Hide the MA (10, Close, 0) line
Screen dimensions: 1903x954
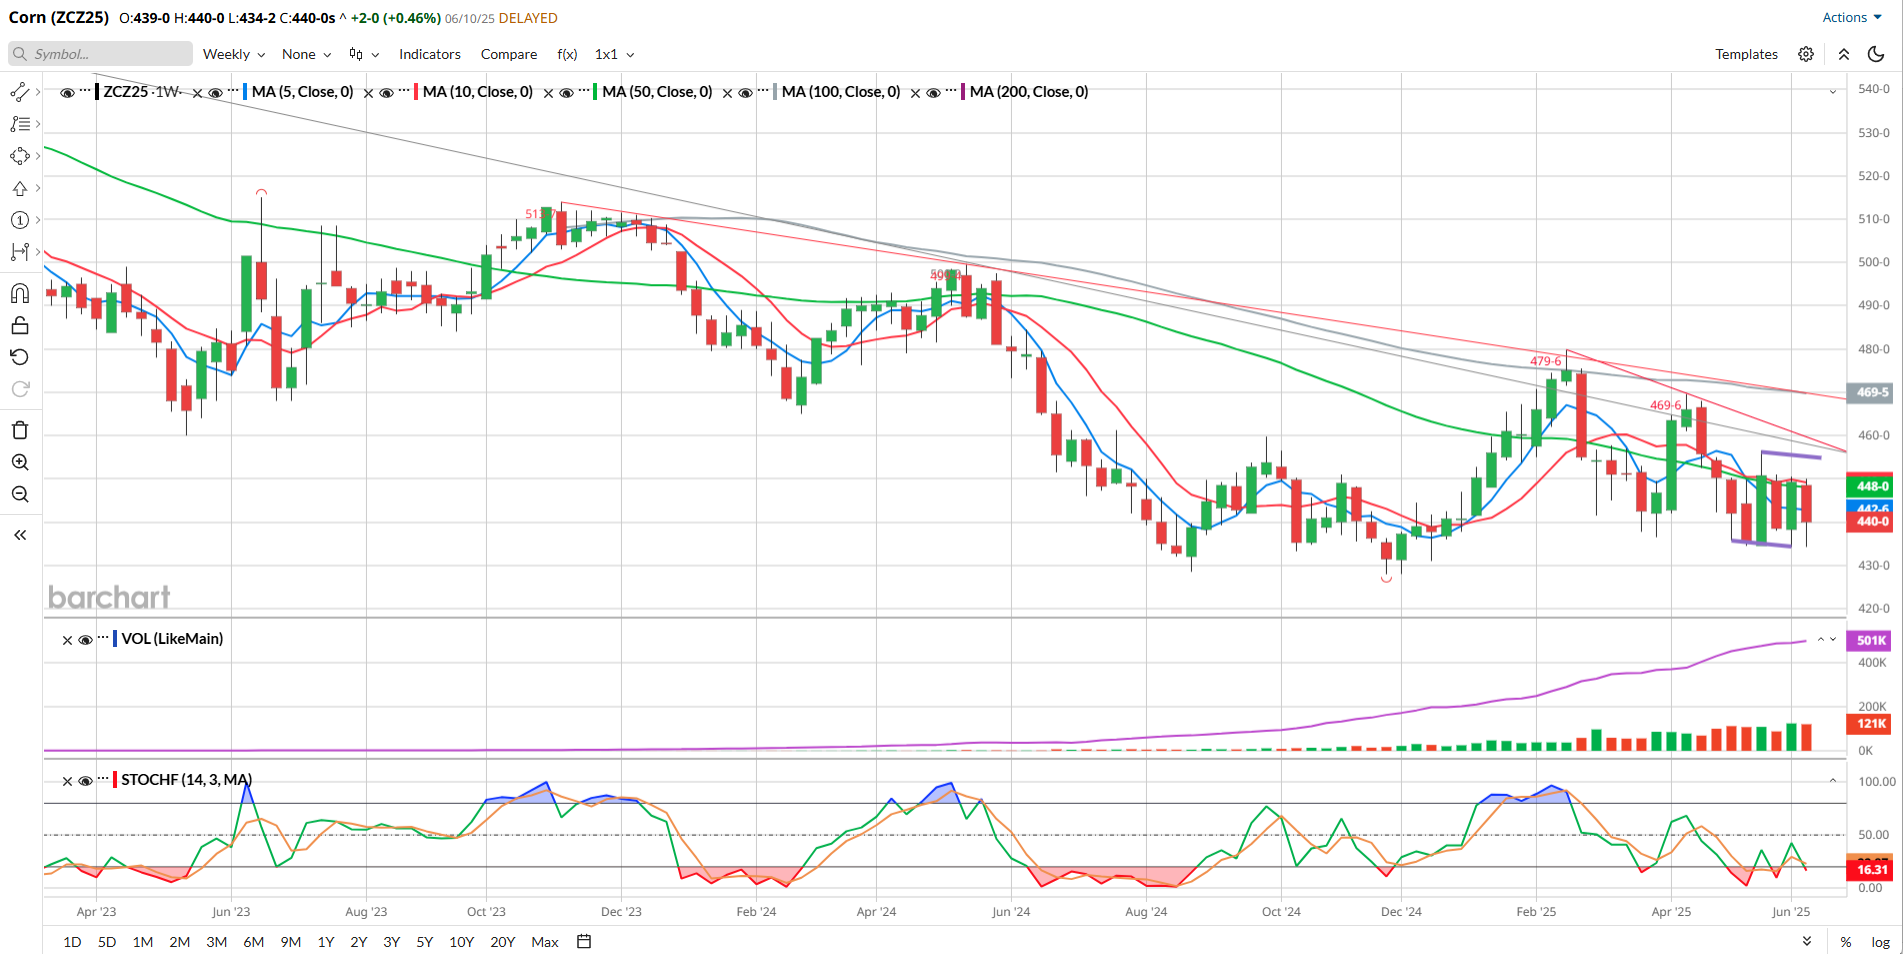[x=387, y=93]
